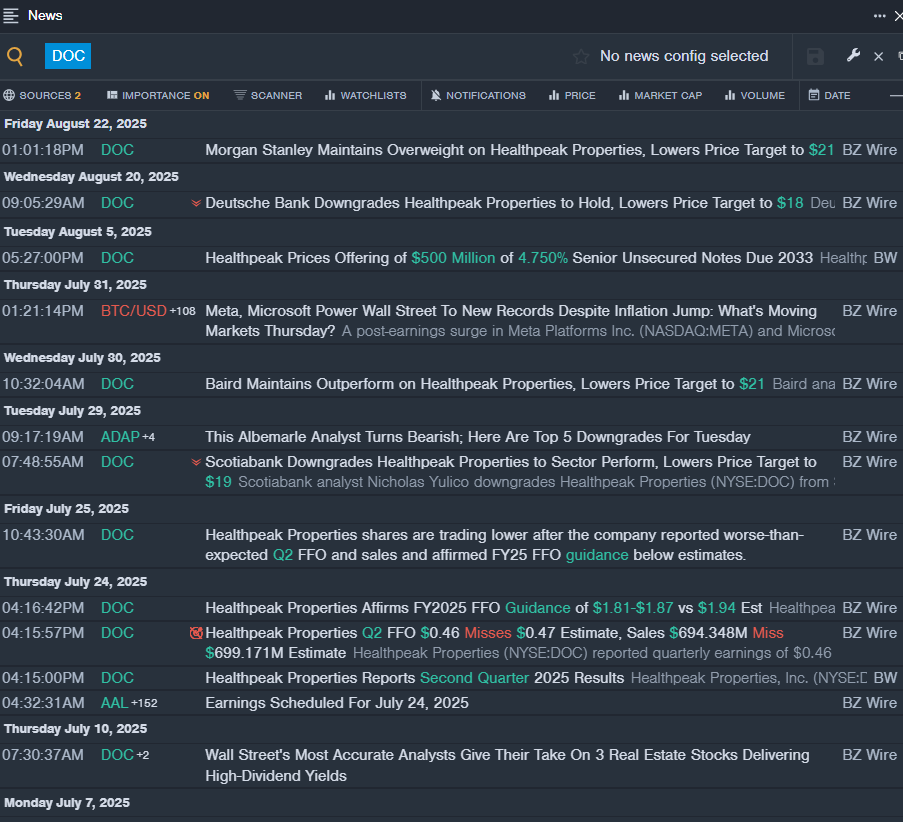Click the save config floppy icon

[815, 56]
